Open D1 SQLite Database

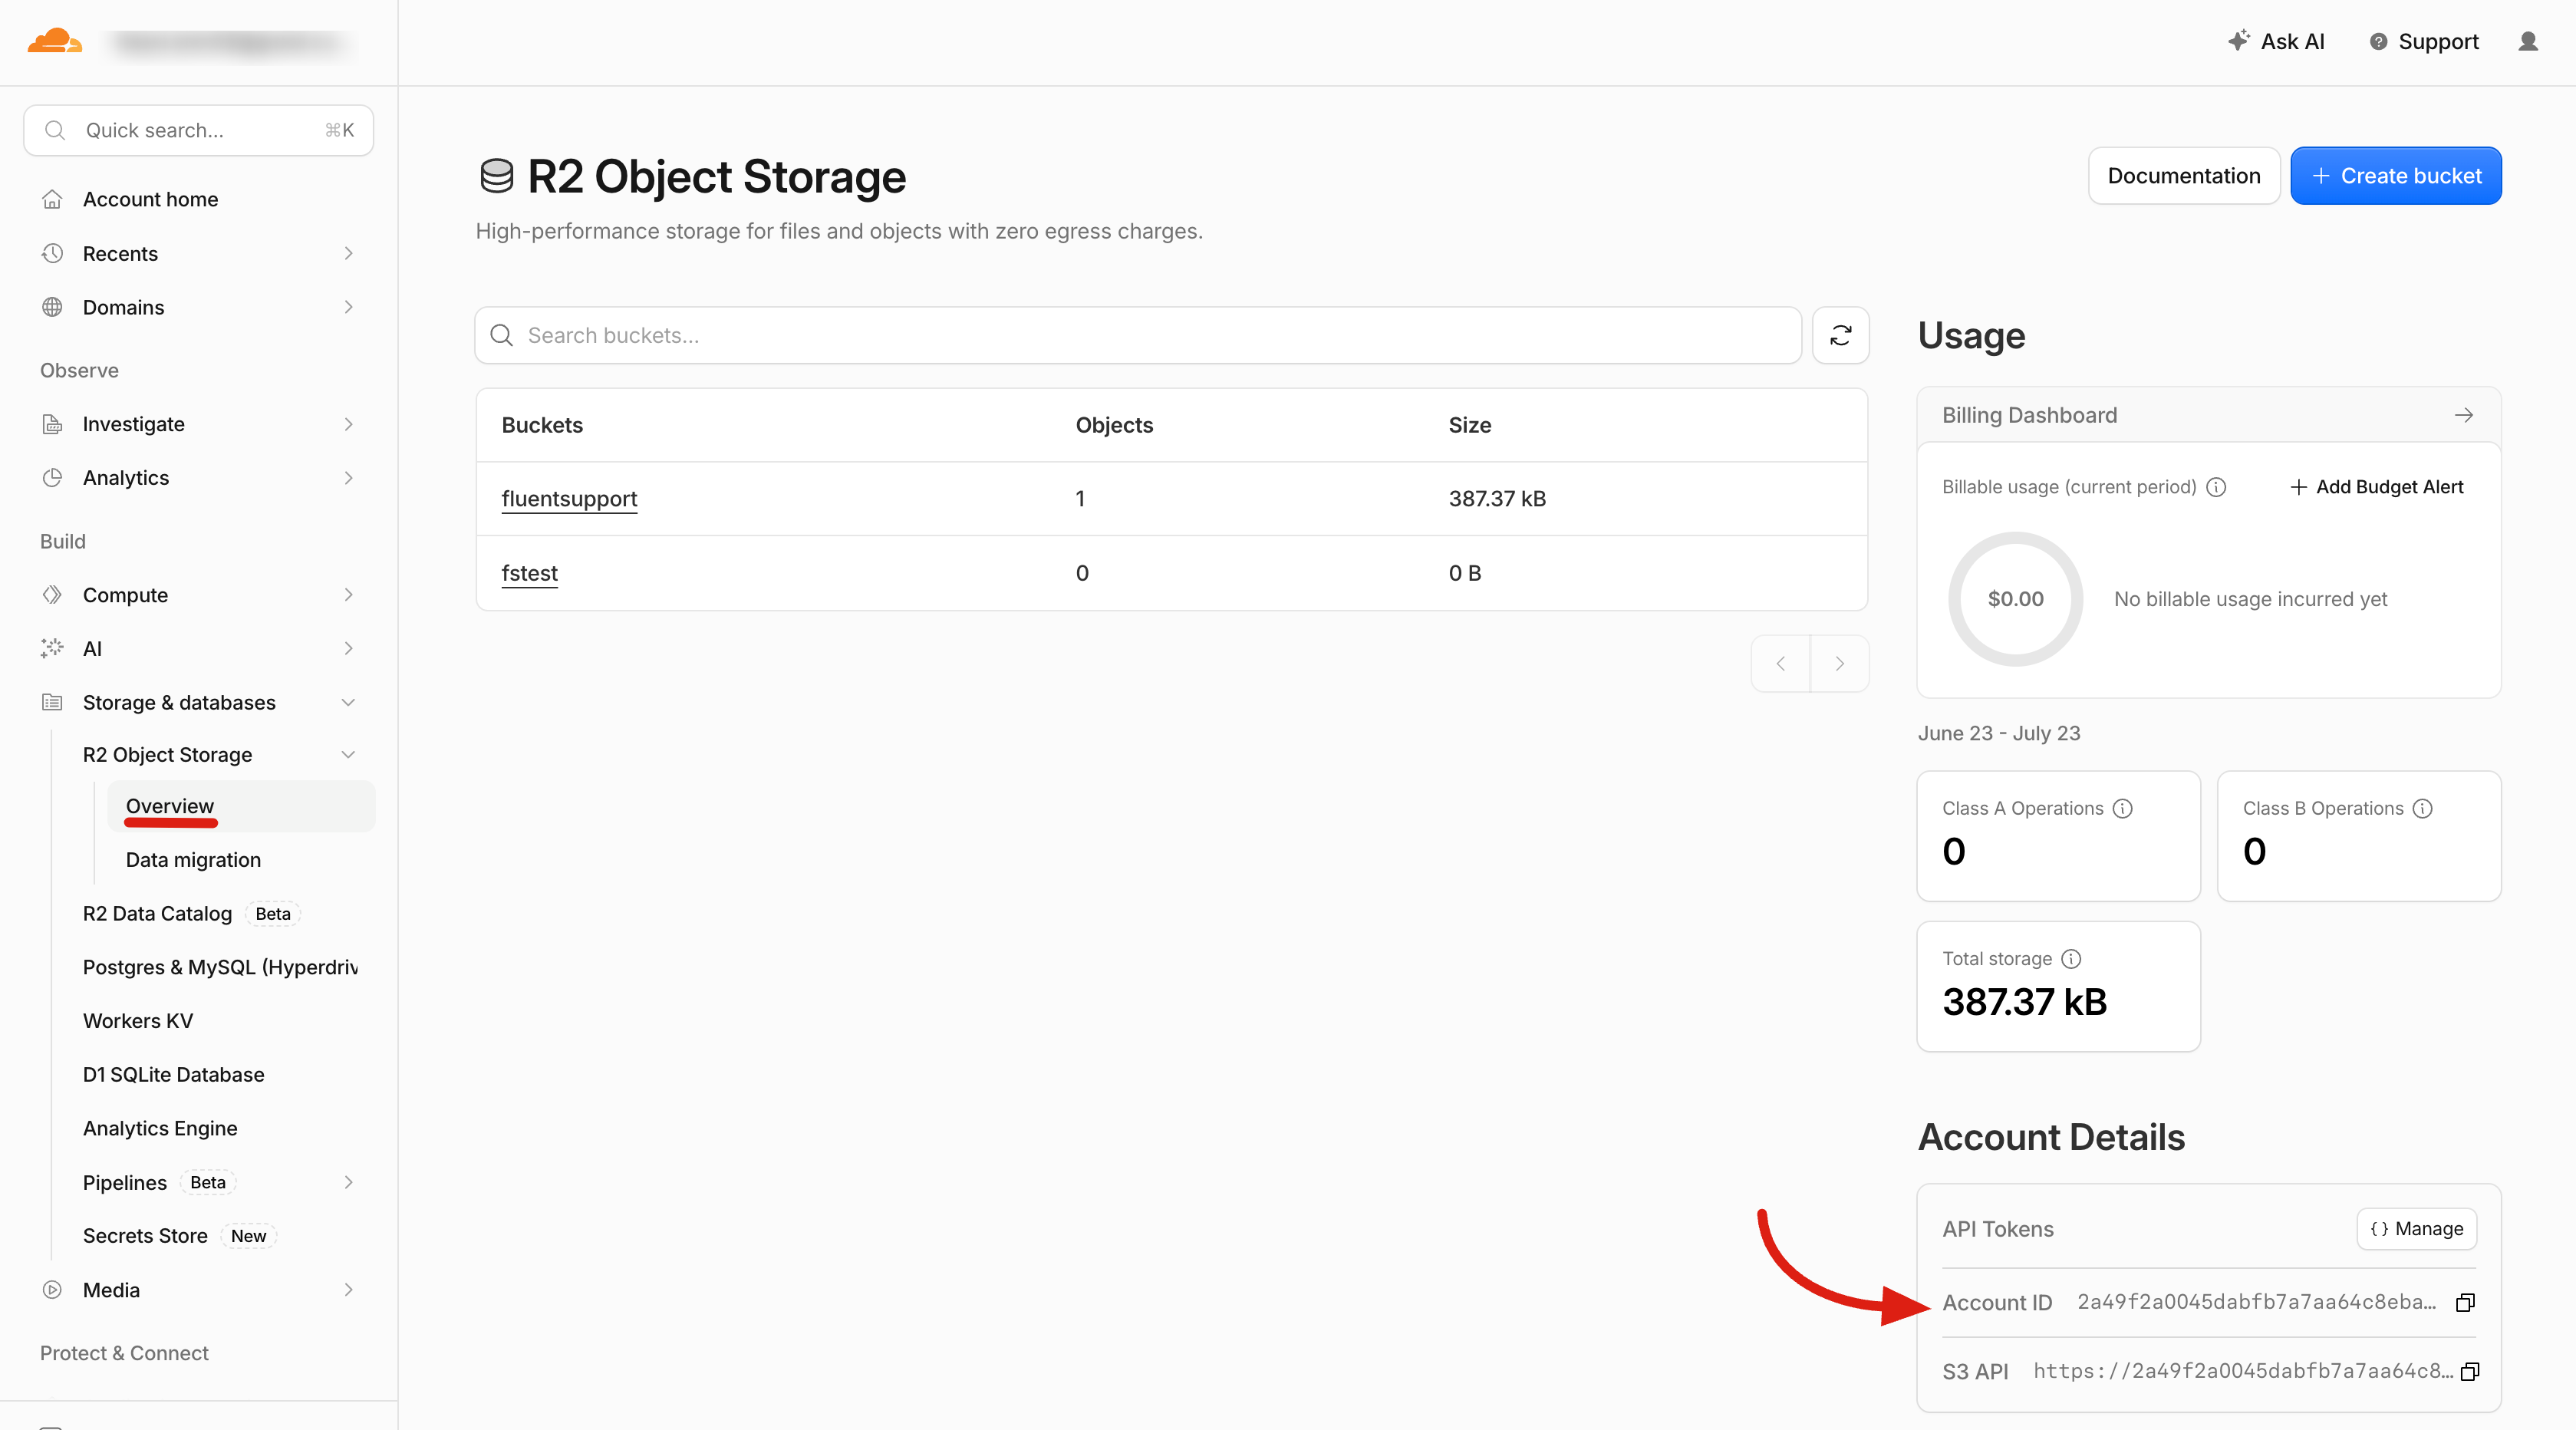(174, 1075)
